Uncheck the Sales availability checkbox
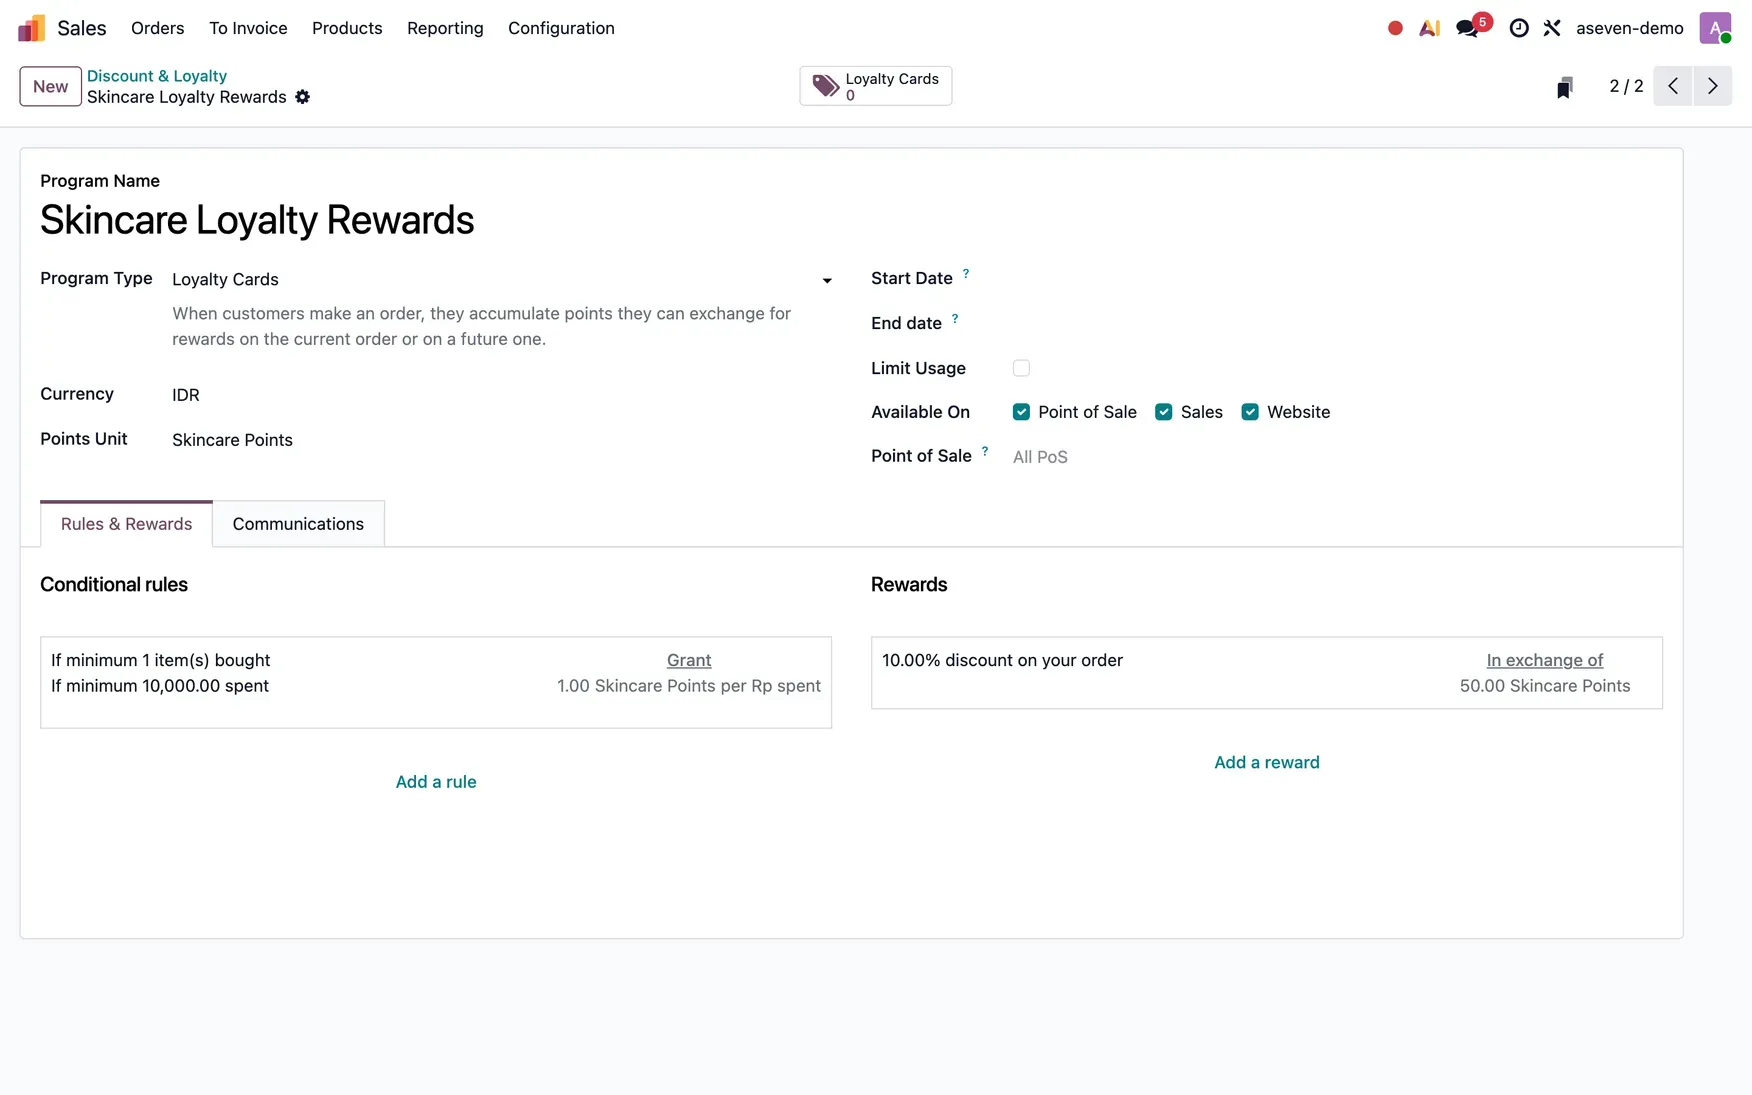This screenshot has height=1095, width=1752. click(1164, 412)
